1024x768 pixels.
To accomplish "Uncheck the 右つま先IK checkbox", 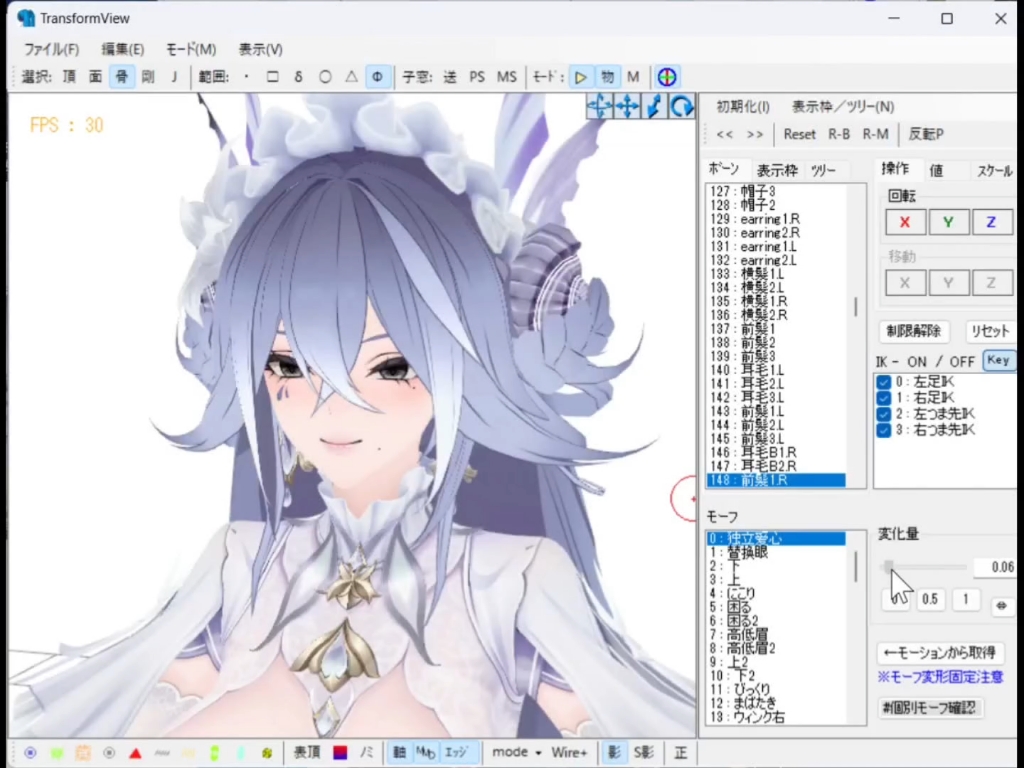I will (x=884, y=430).
